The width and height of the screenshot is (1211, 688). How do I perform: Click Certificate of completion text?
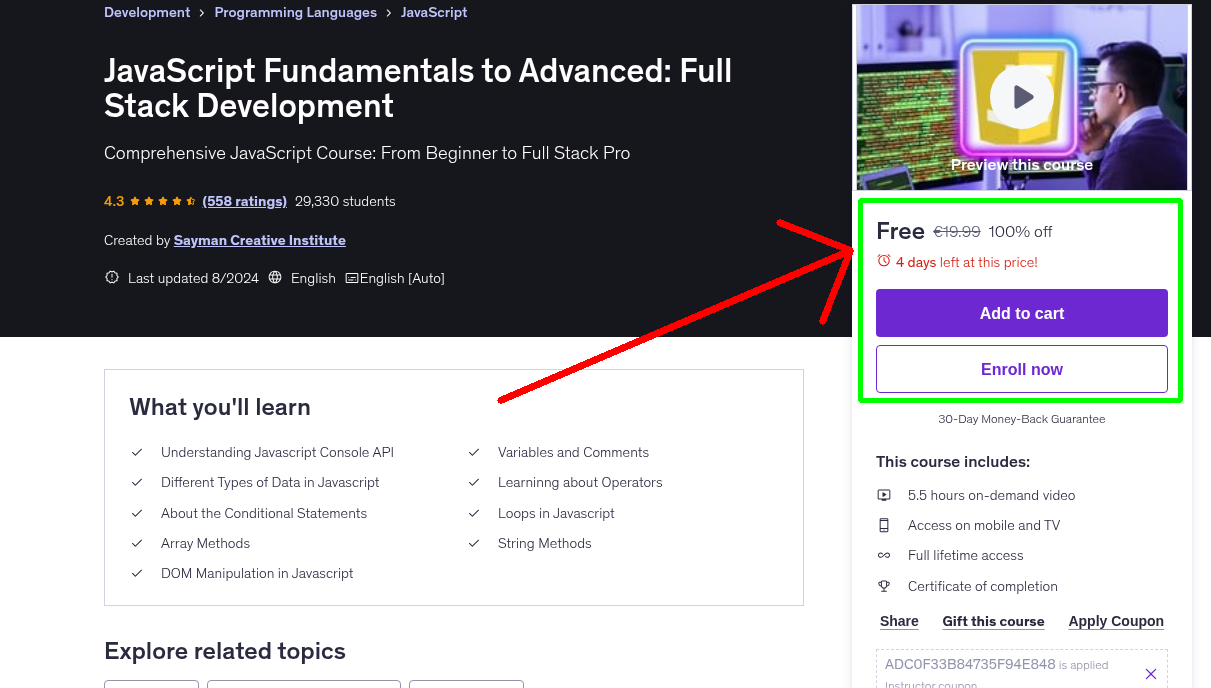[983, 586]
